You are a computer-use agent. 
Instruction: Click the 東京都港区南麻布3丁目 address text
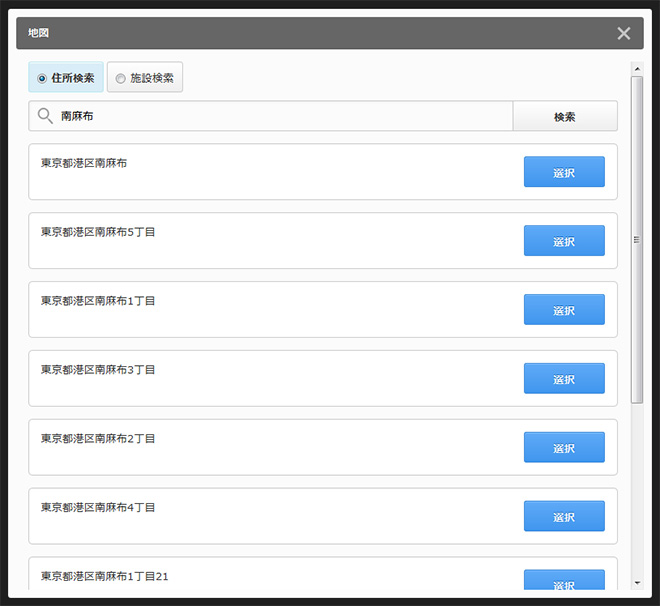[x=98, y=370]
